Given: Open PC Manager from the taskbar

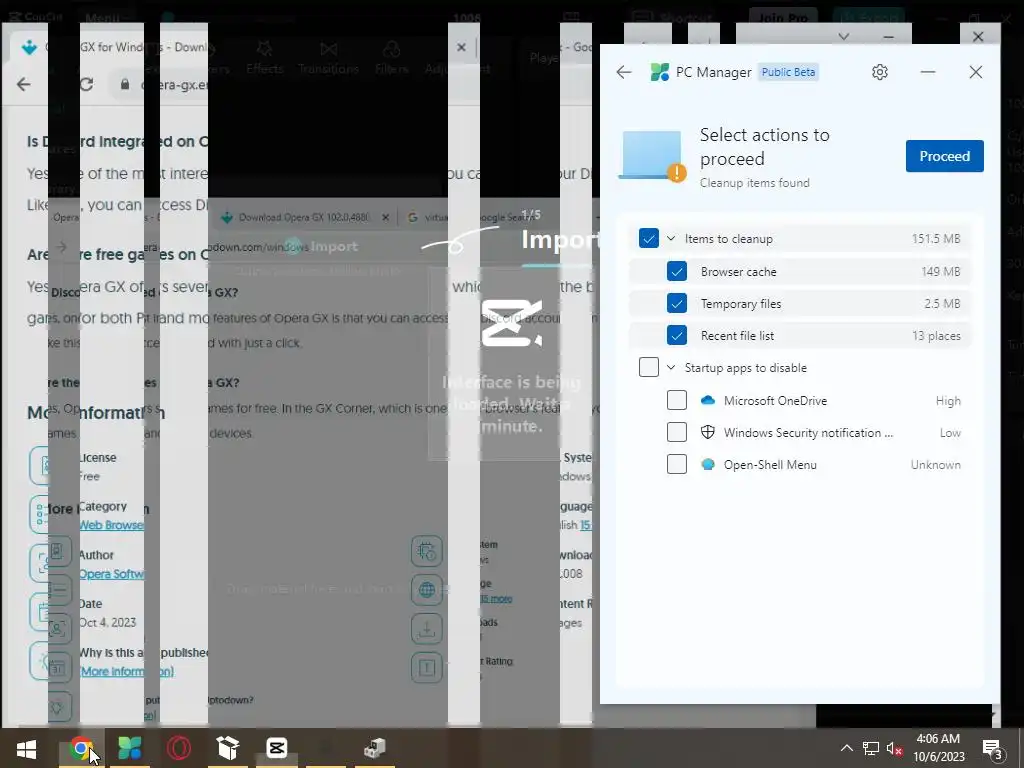Looking at the screenshot, I should 129,748.
